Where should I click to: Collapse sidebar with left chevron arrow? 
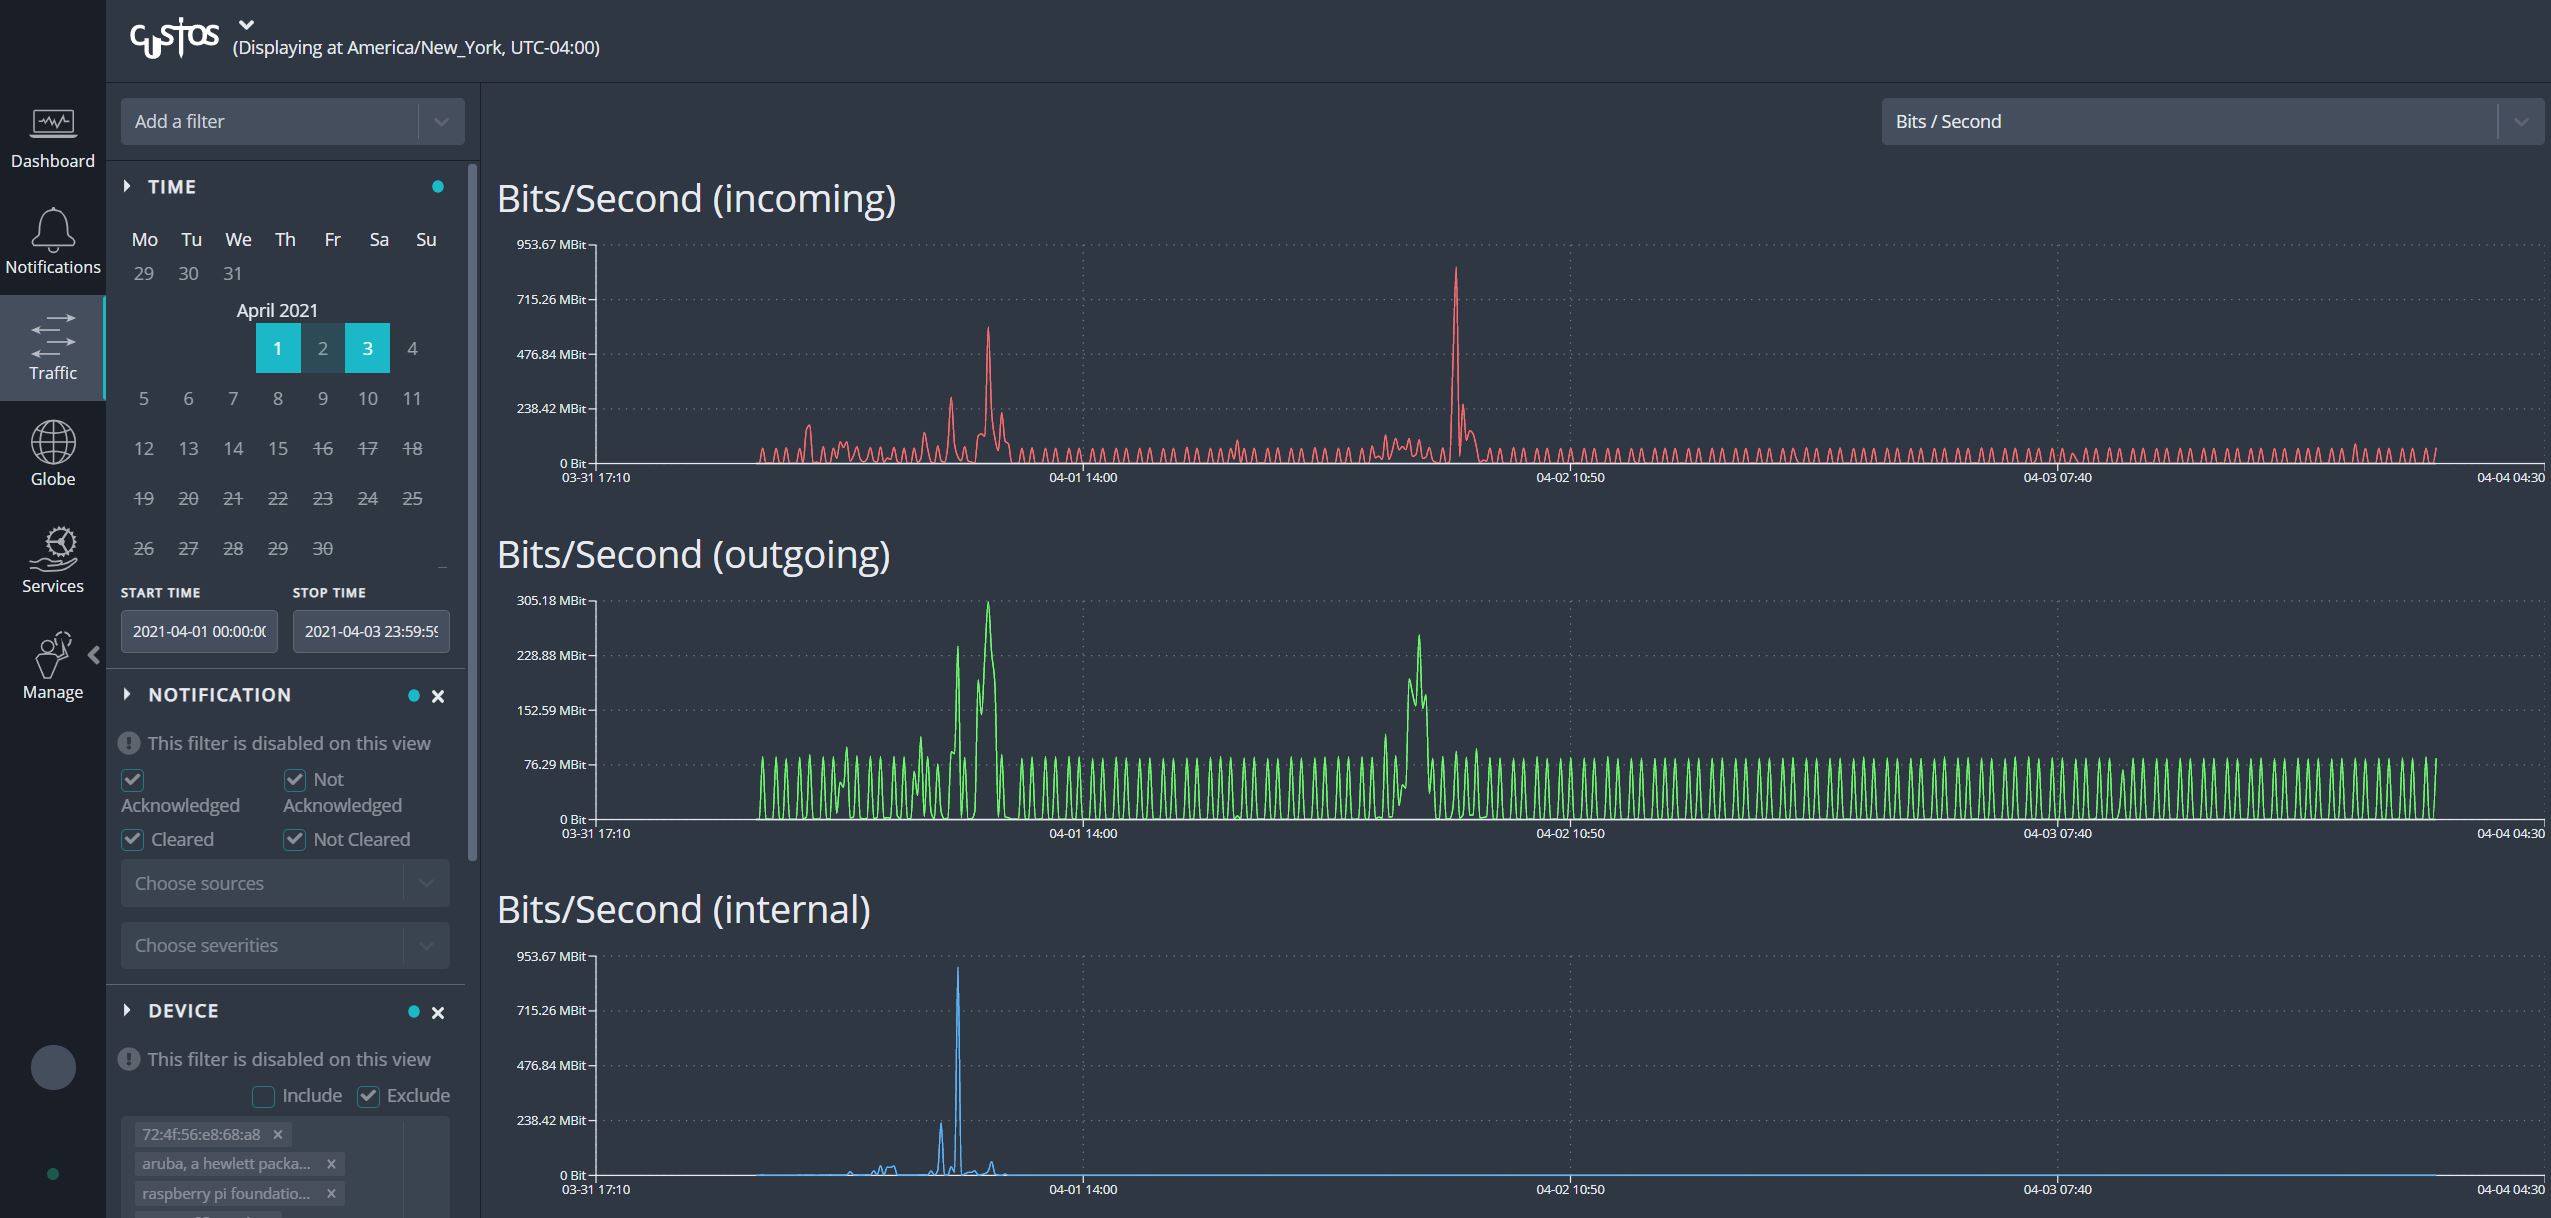(94, 655)
